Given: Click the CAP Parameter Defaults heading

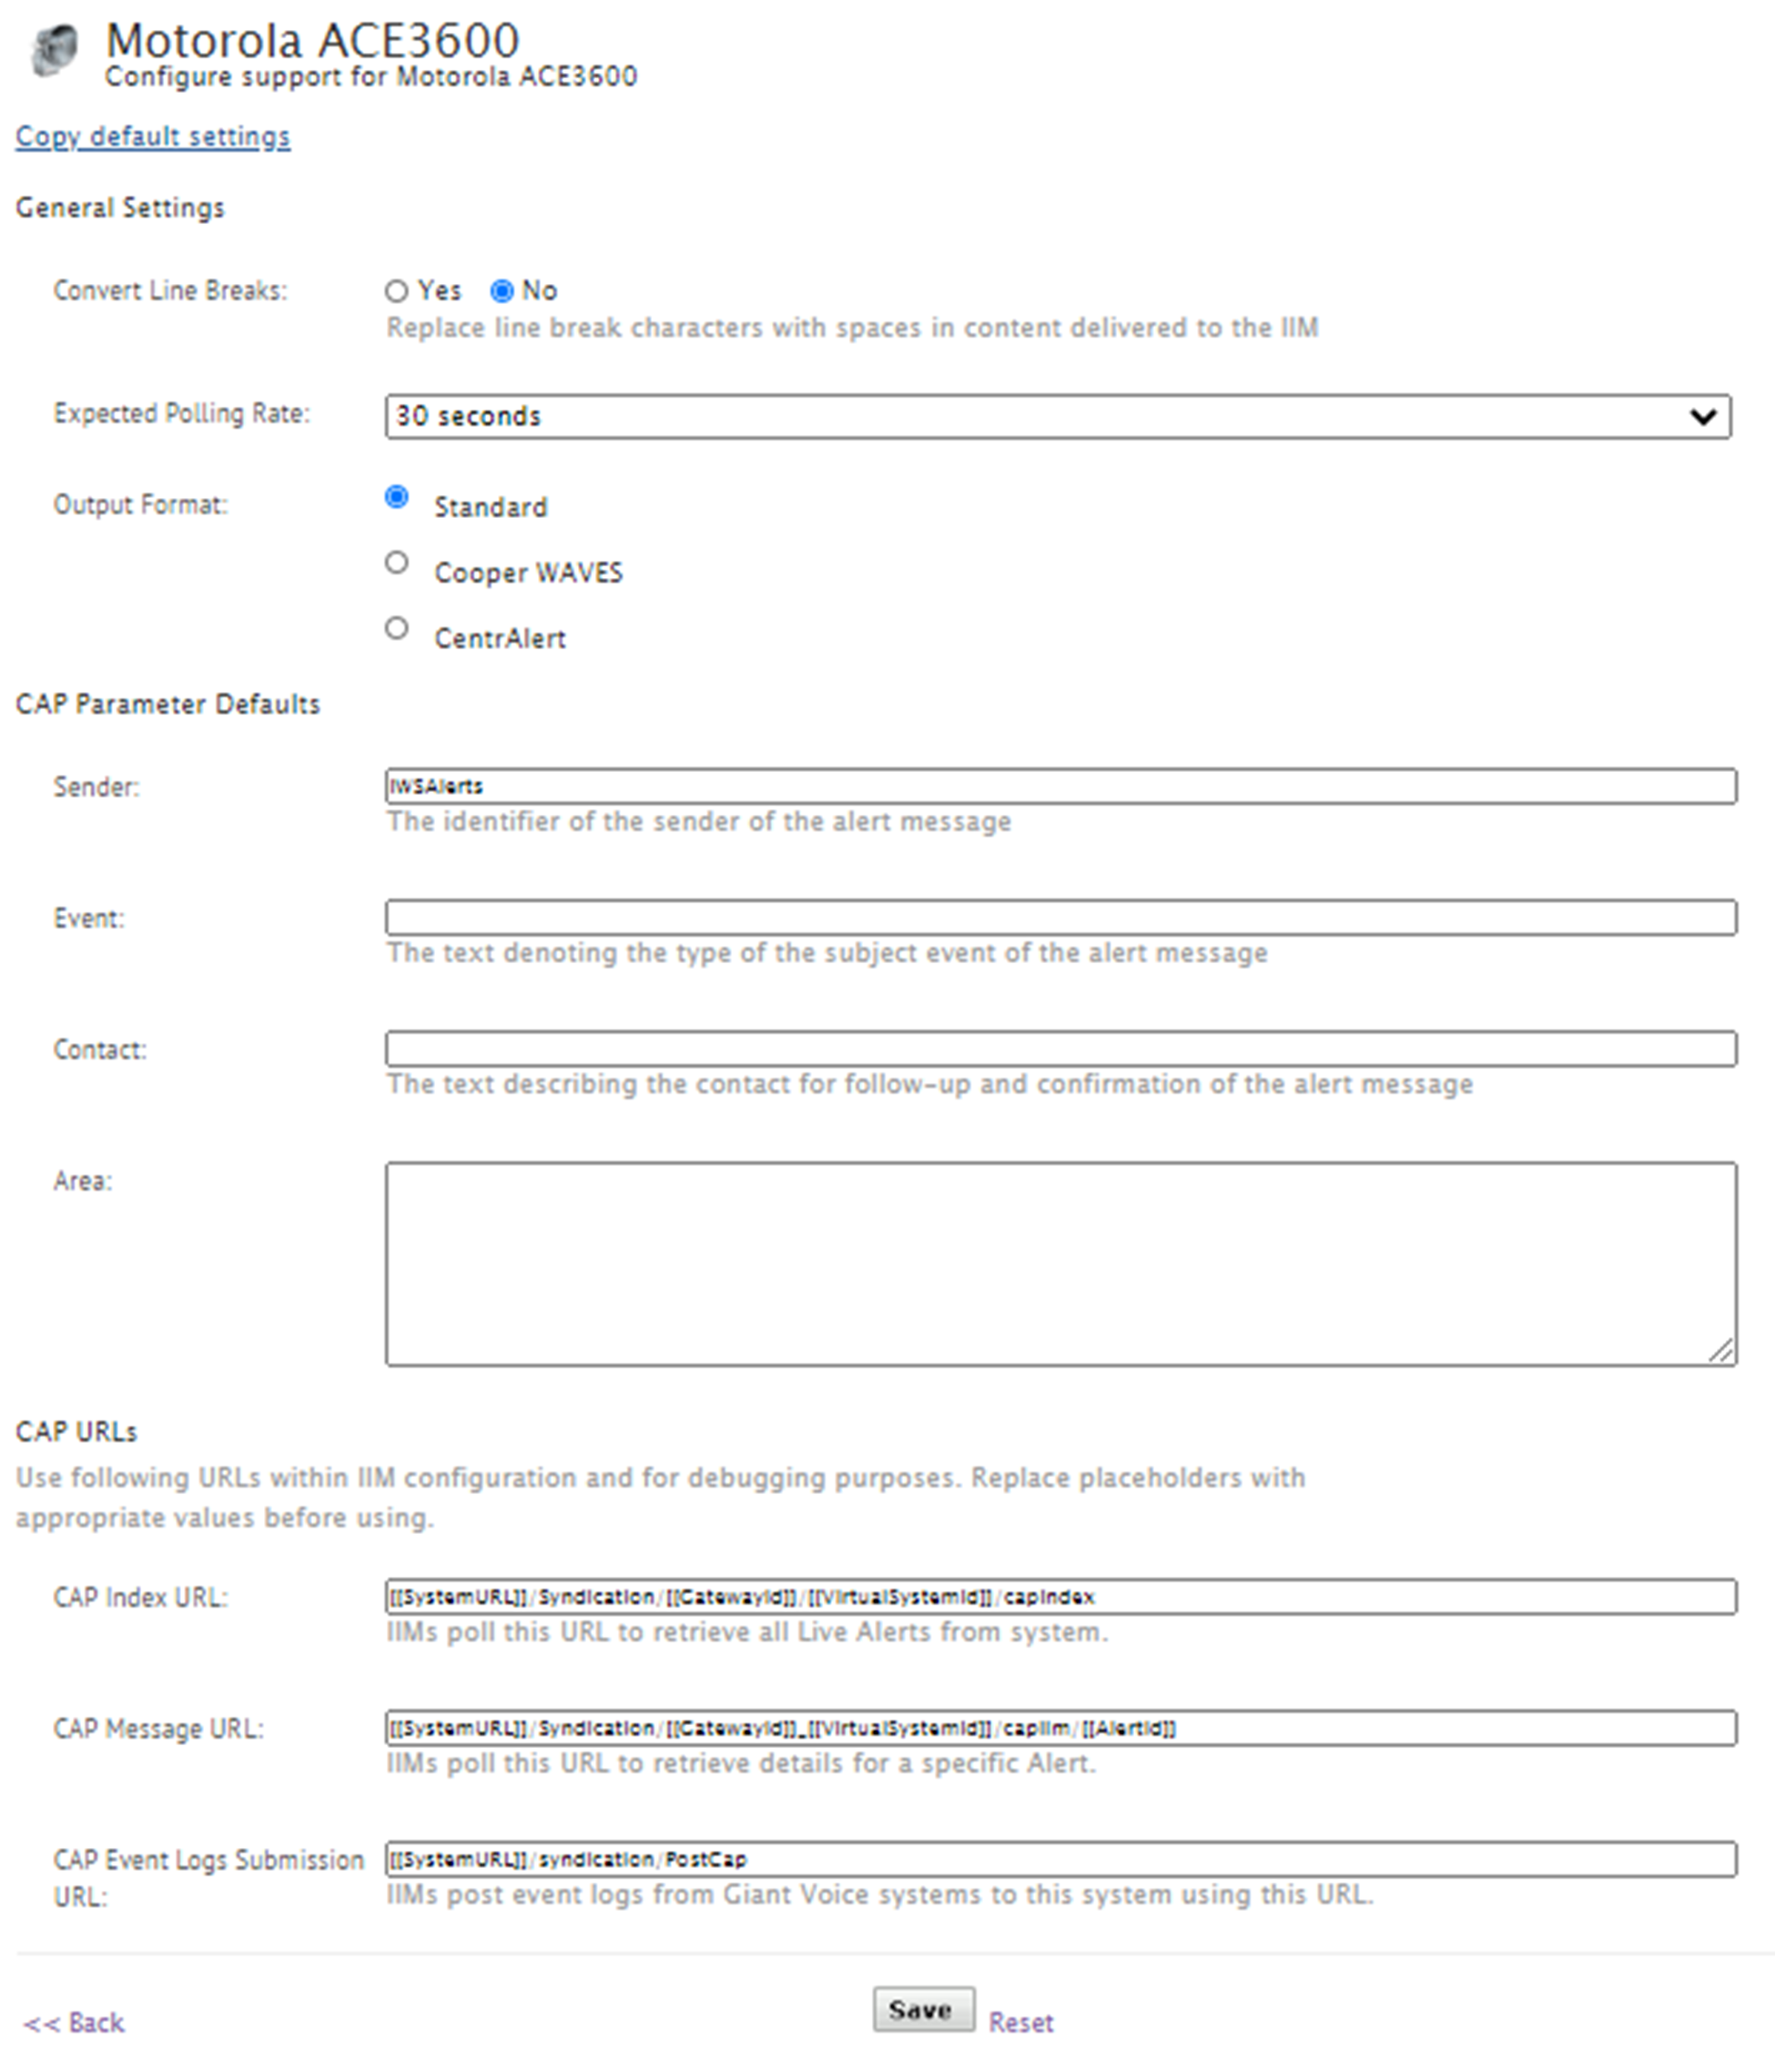Looking at the screenshot, I should (x=168, y=704).
